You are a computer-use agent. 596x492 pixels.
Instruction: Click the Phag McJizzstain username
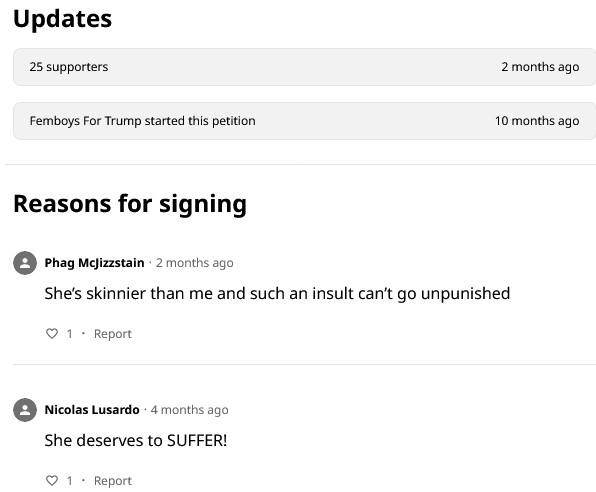click(x=94, y=263)
